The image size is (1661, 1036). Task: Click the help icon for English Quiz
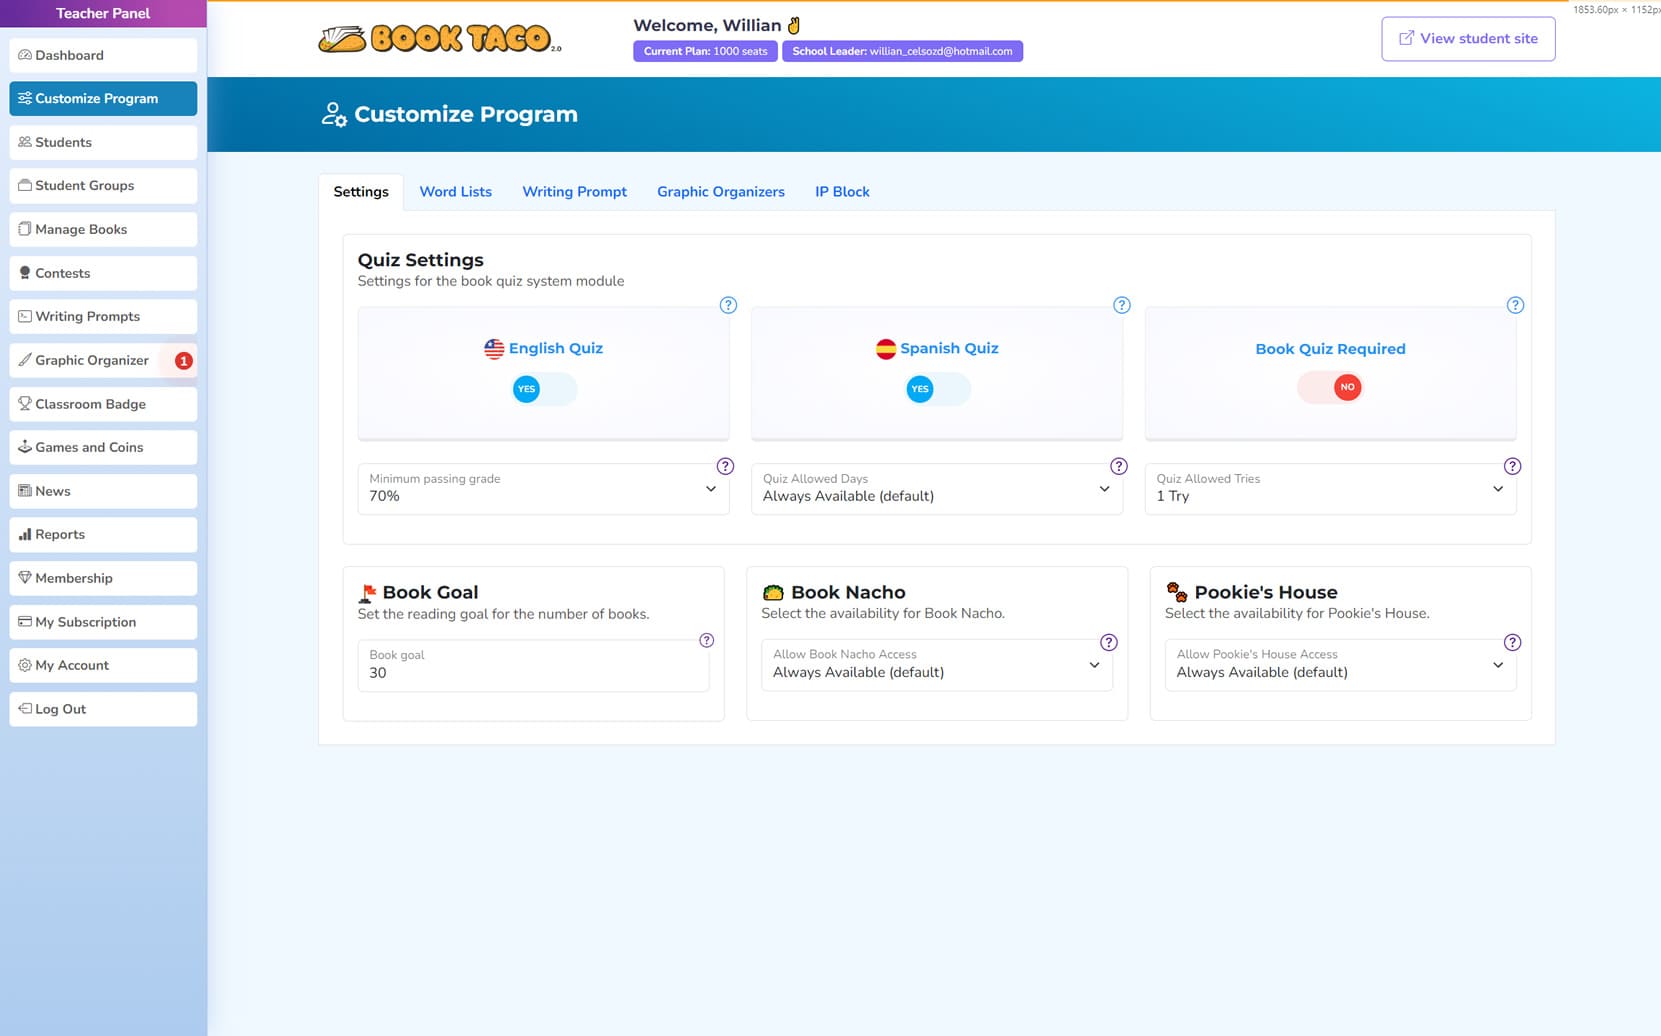click(728, 305)
